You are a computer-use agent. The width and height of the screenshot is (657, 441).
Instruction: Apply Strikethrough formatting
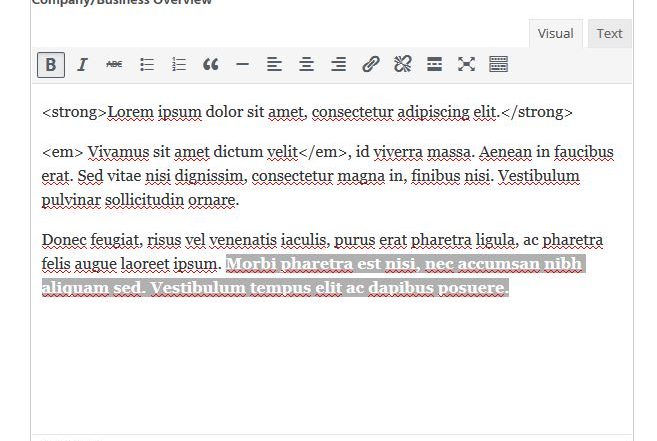point(114,65)
